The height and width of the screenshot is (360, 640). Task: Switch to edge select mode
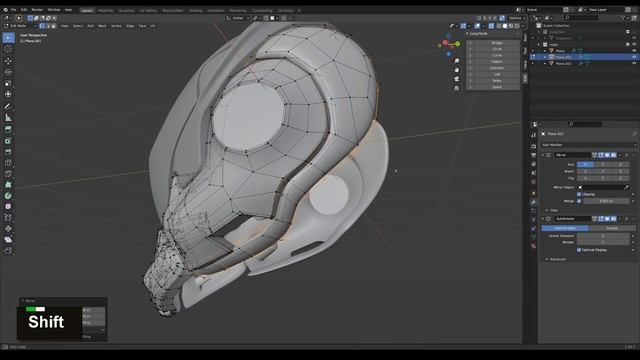[x=48, y=26]
